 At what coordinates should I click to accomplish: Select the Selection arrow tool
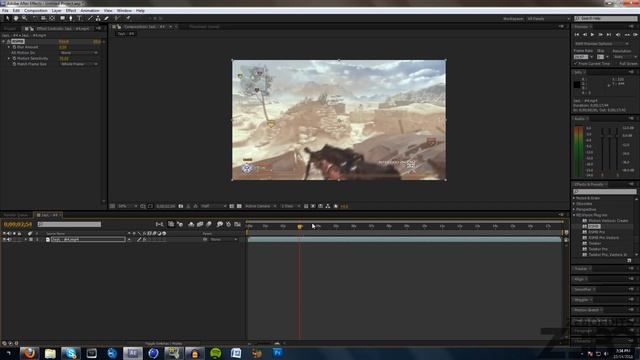pos(7,18)
